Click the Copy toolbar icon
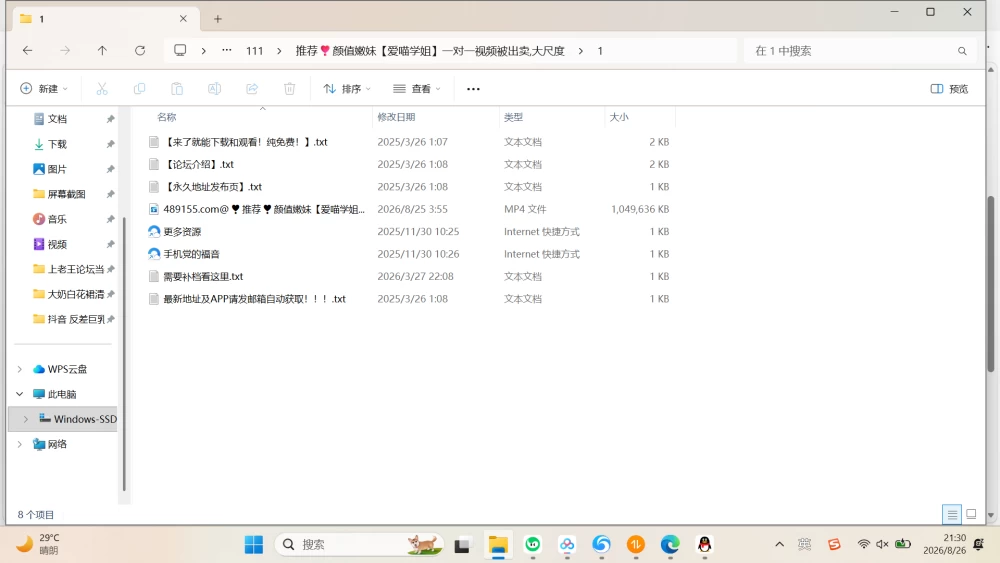 click(139, 89)
